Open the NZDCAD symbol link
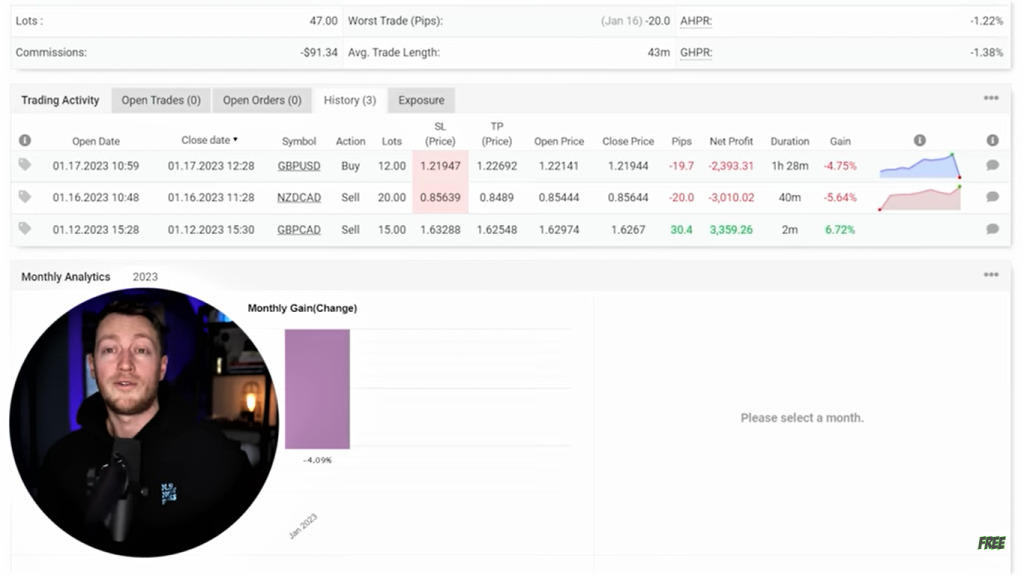The width and height of the screenshot is (1024, 576). tap(299, 198)
